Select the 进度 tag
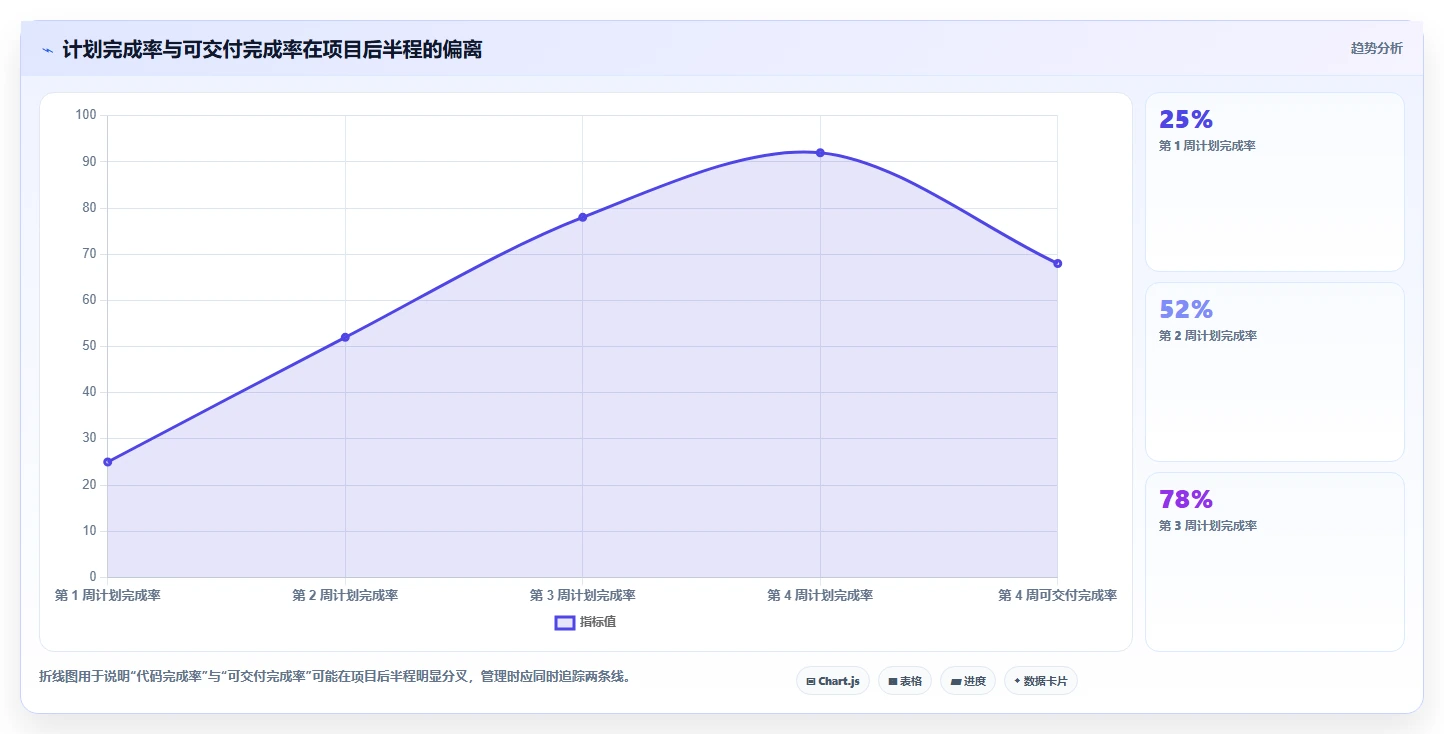The height and width of the screenshot is (734, 1444). pos(968,681)
